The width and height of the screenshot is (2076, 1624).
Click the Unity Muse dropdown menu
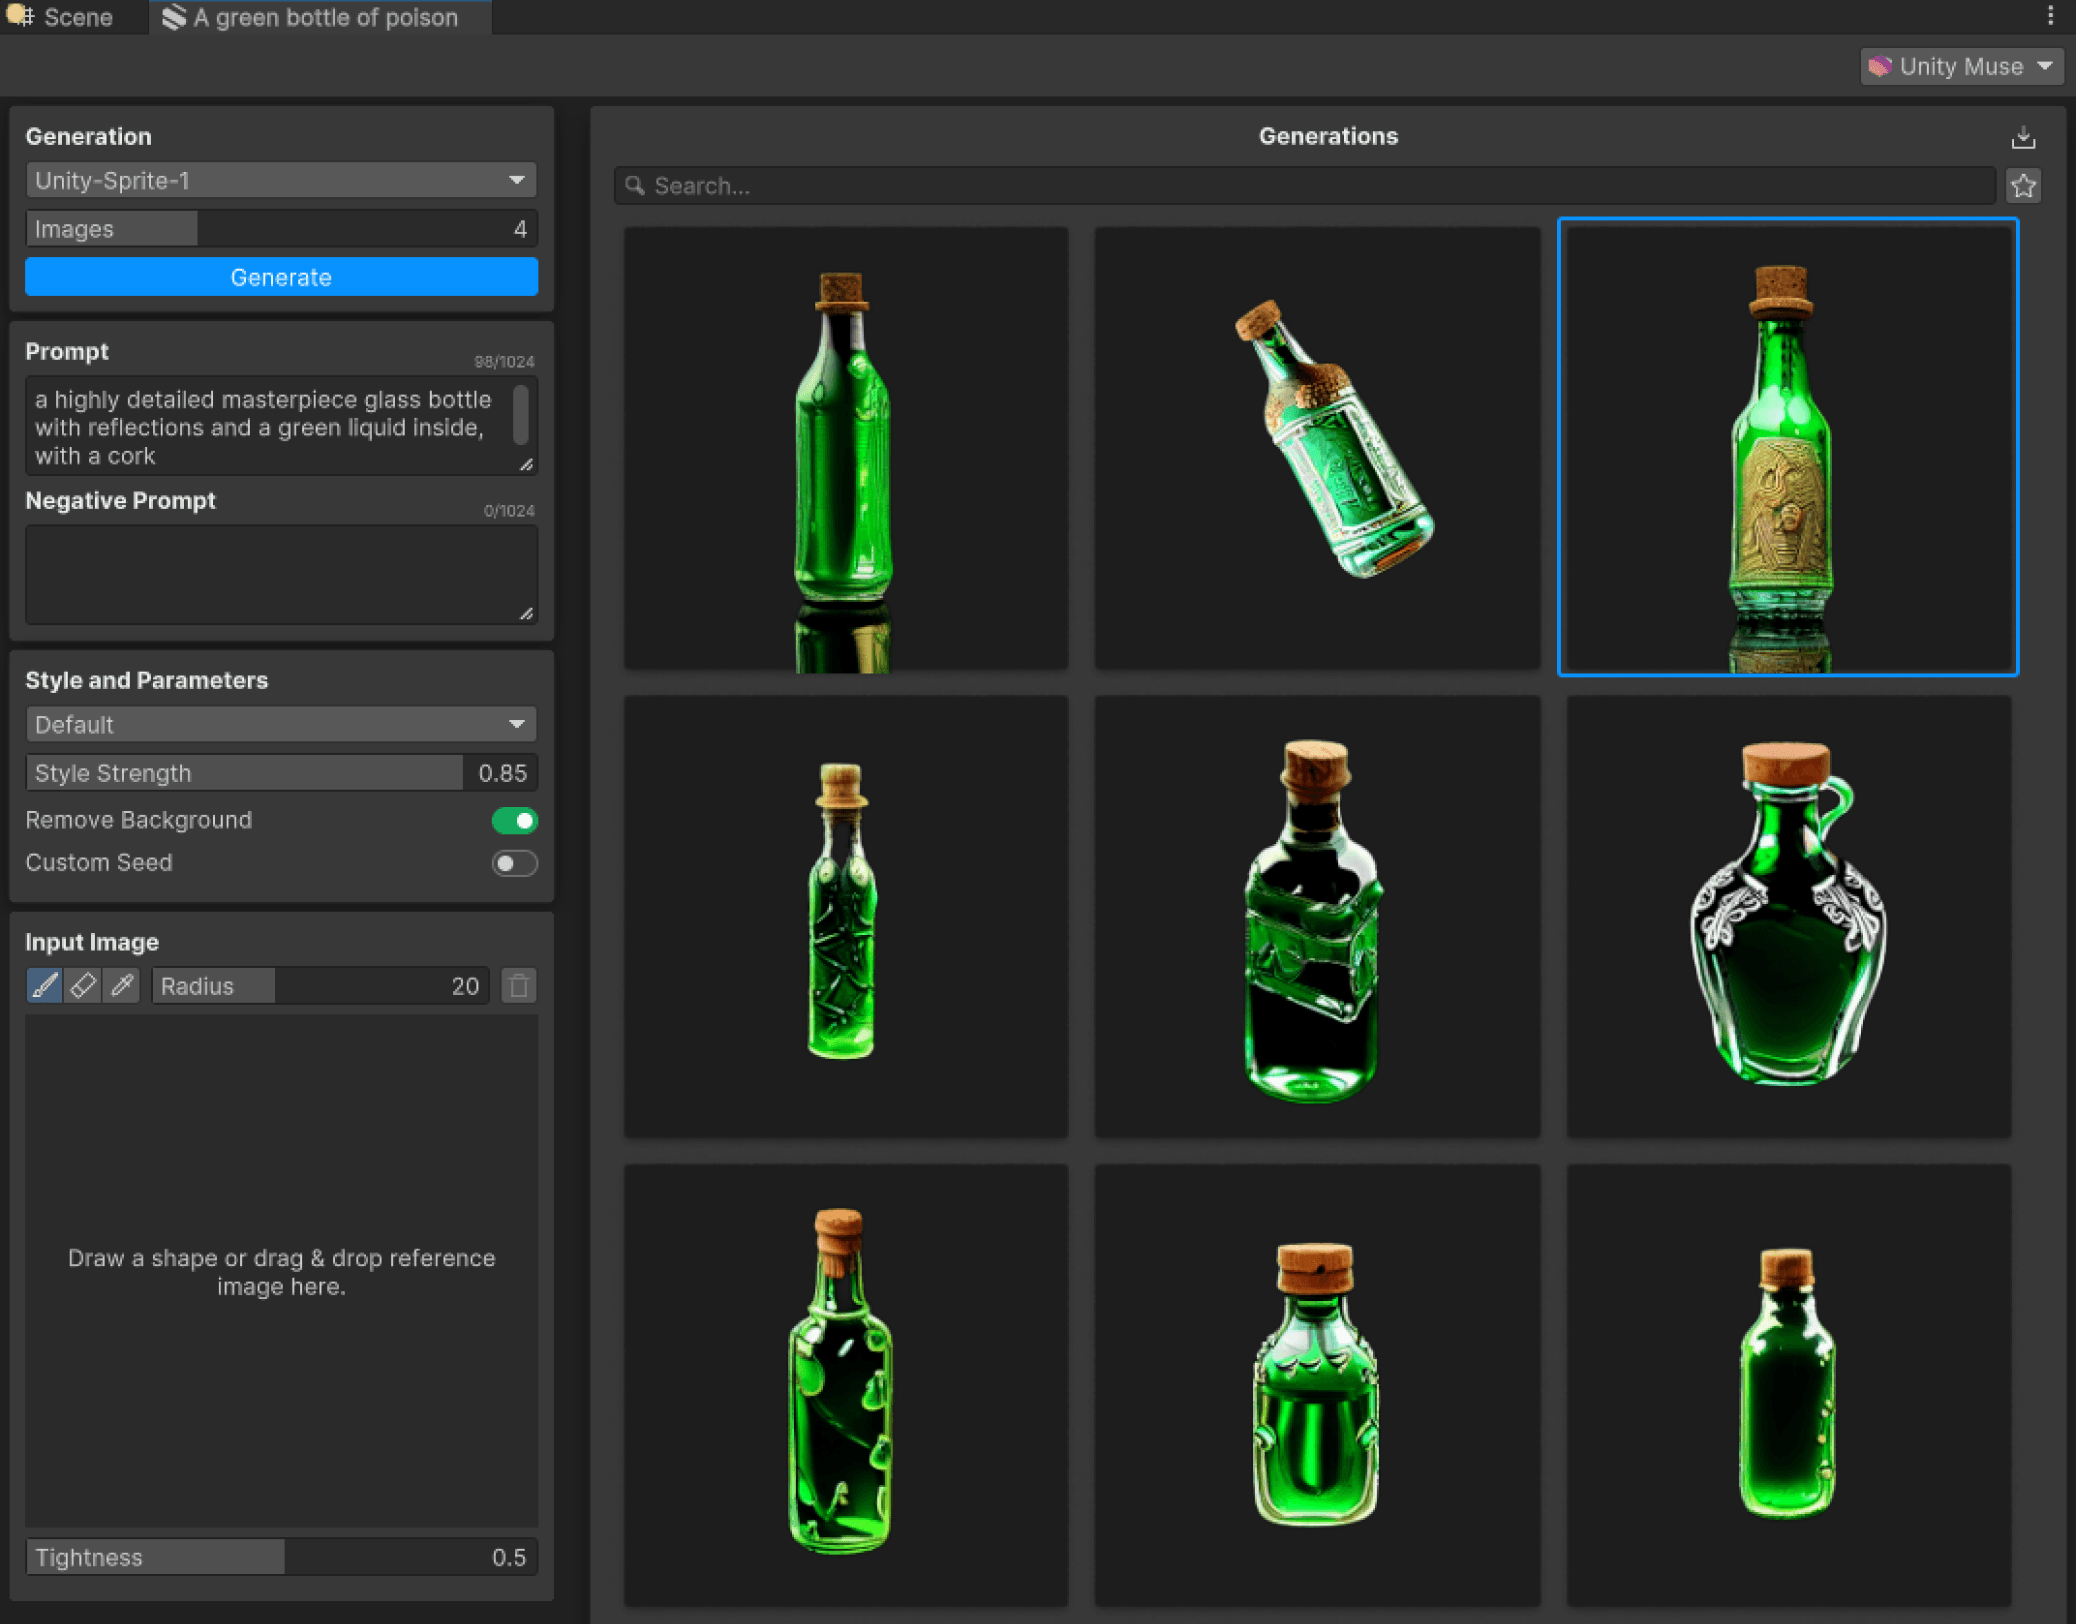(1958, 67)
